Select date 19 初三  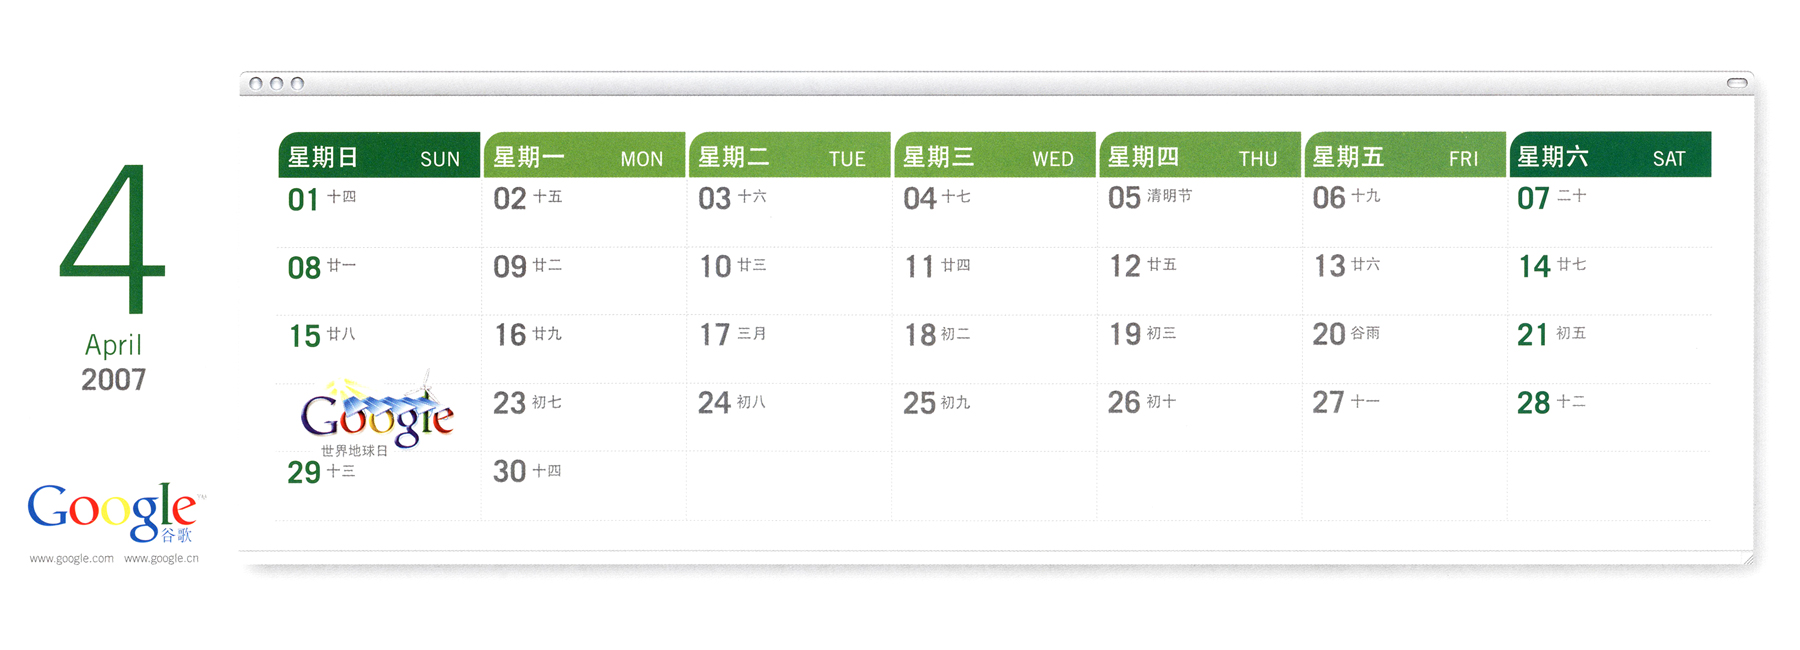1143,333
